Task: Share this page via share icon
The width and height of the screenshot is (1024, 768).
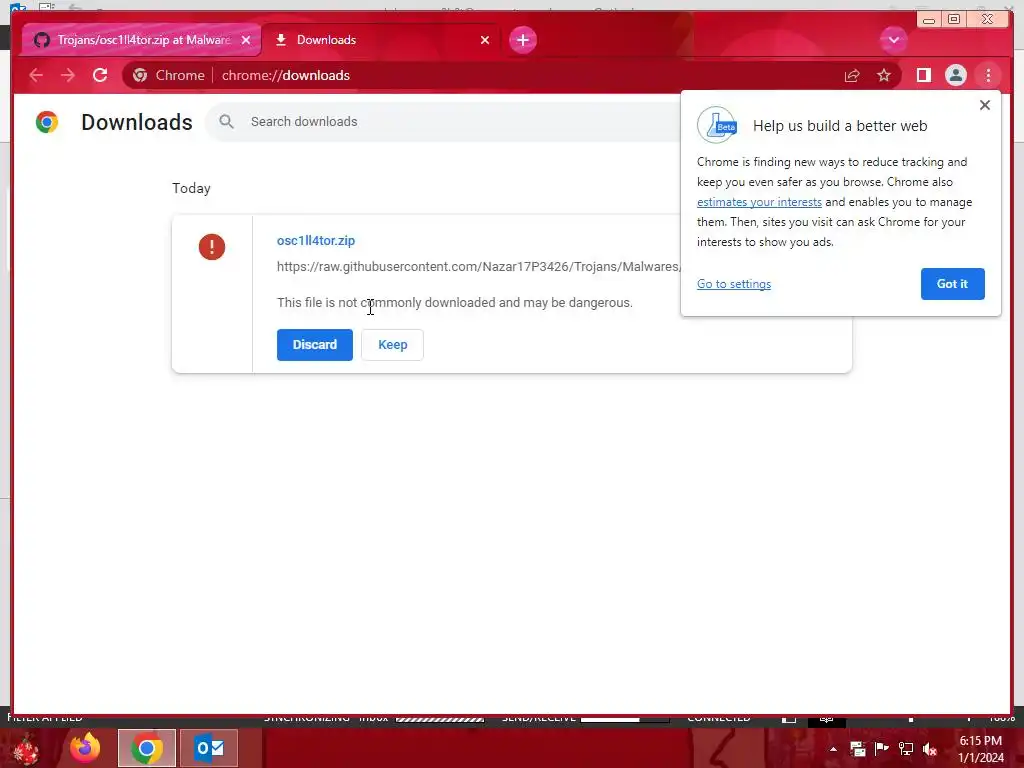Action: pos(852,76)
